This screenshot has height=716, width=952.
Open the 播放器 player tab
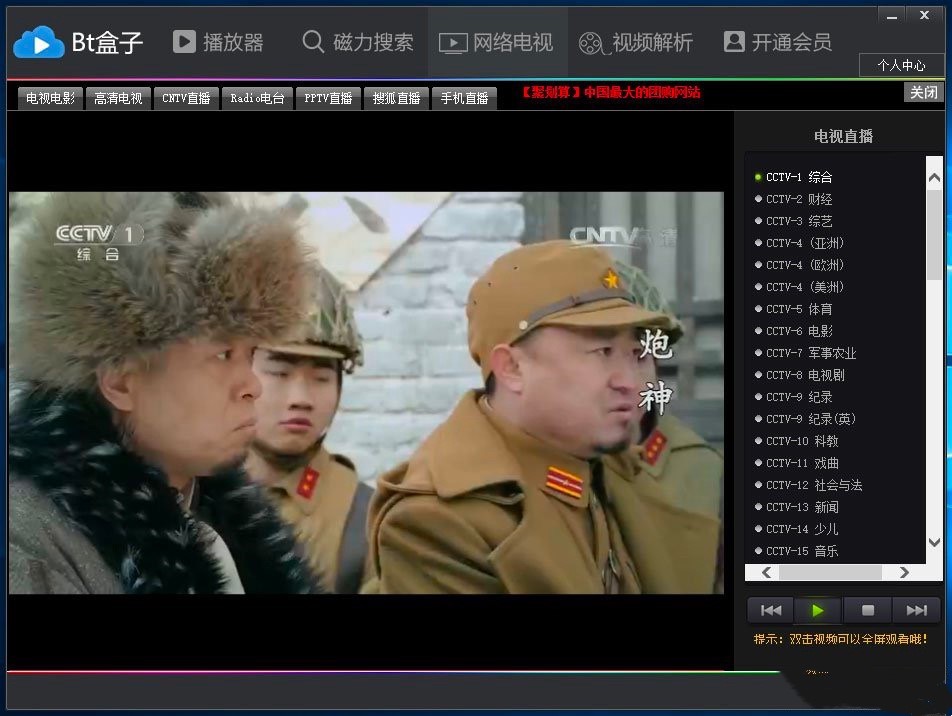(x=218, y=42)
